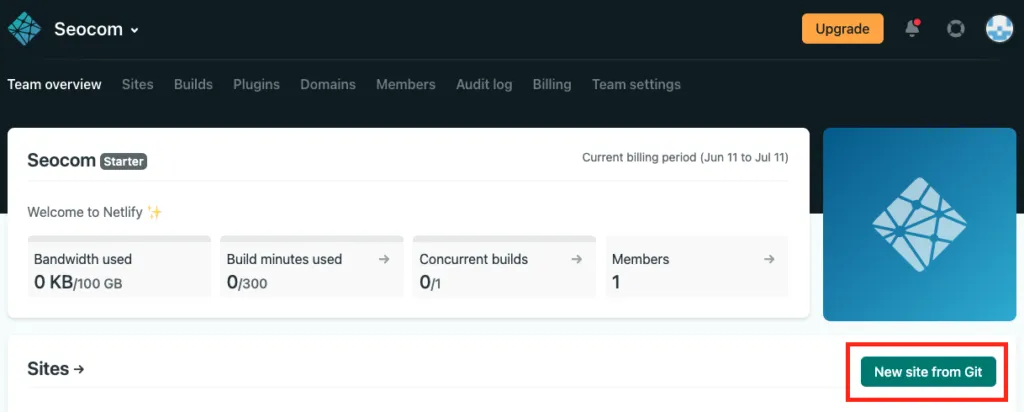Click the Netlify logo in the header
1024x412 pixels.
pyautogui.click(x=24, y=29)
